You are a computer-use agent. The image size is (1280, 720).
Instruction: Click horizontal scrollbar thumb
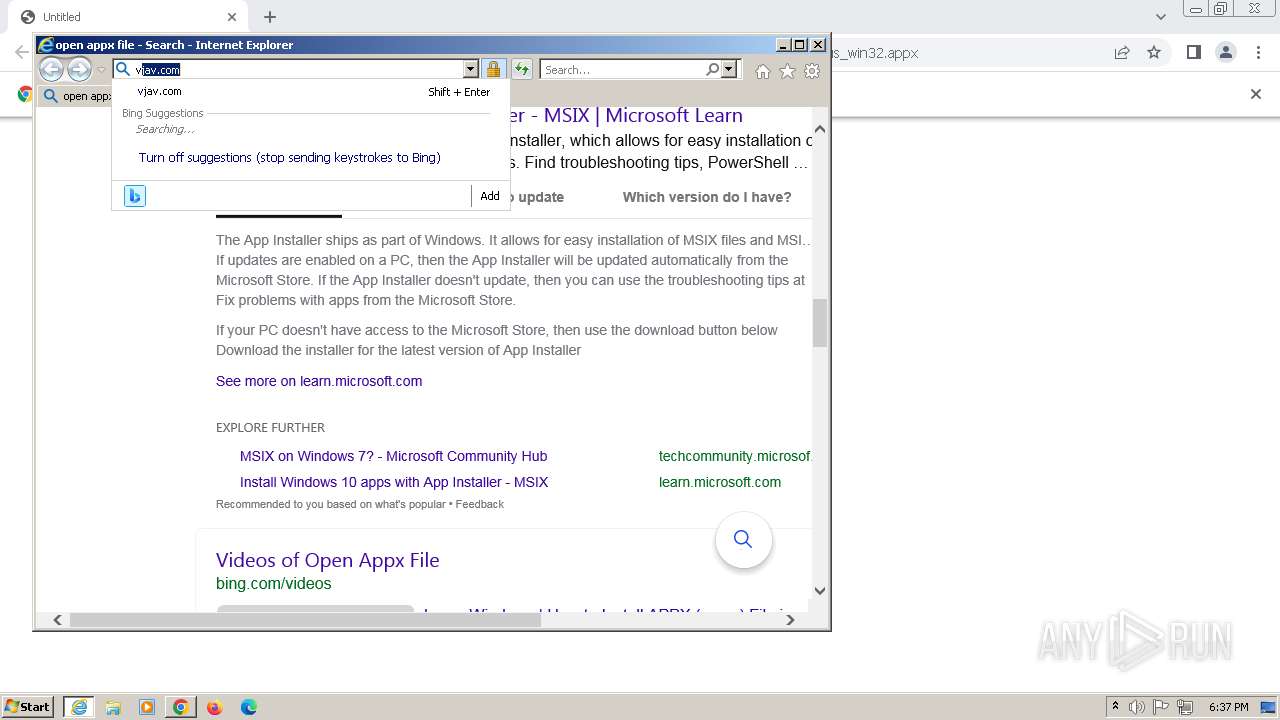pyautogui.click(x=305, y=620)
